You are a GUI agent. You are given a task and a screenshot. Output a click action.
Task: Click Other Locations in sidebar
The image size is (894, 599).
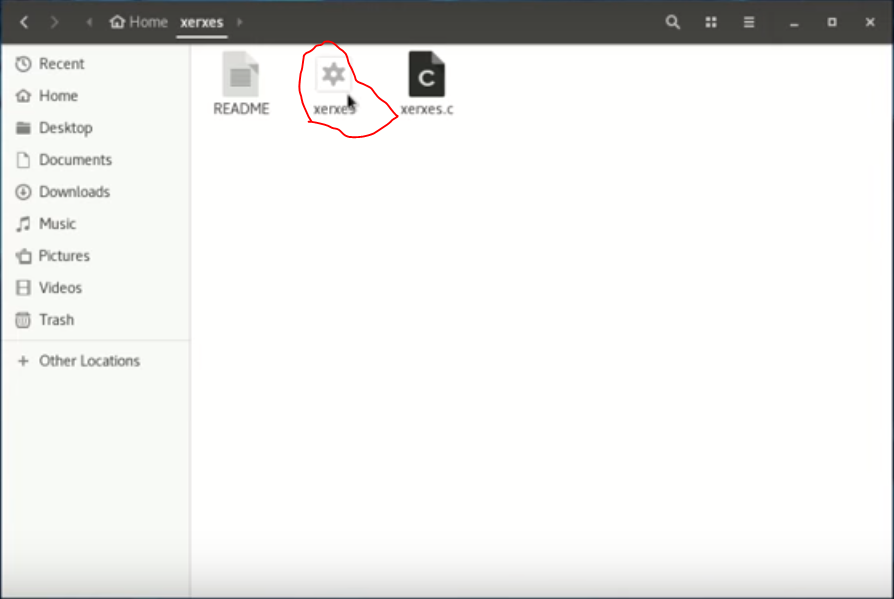[89, 361]
